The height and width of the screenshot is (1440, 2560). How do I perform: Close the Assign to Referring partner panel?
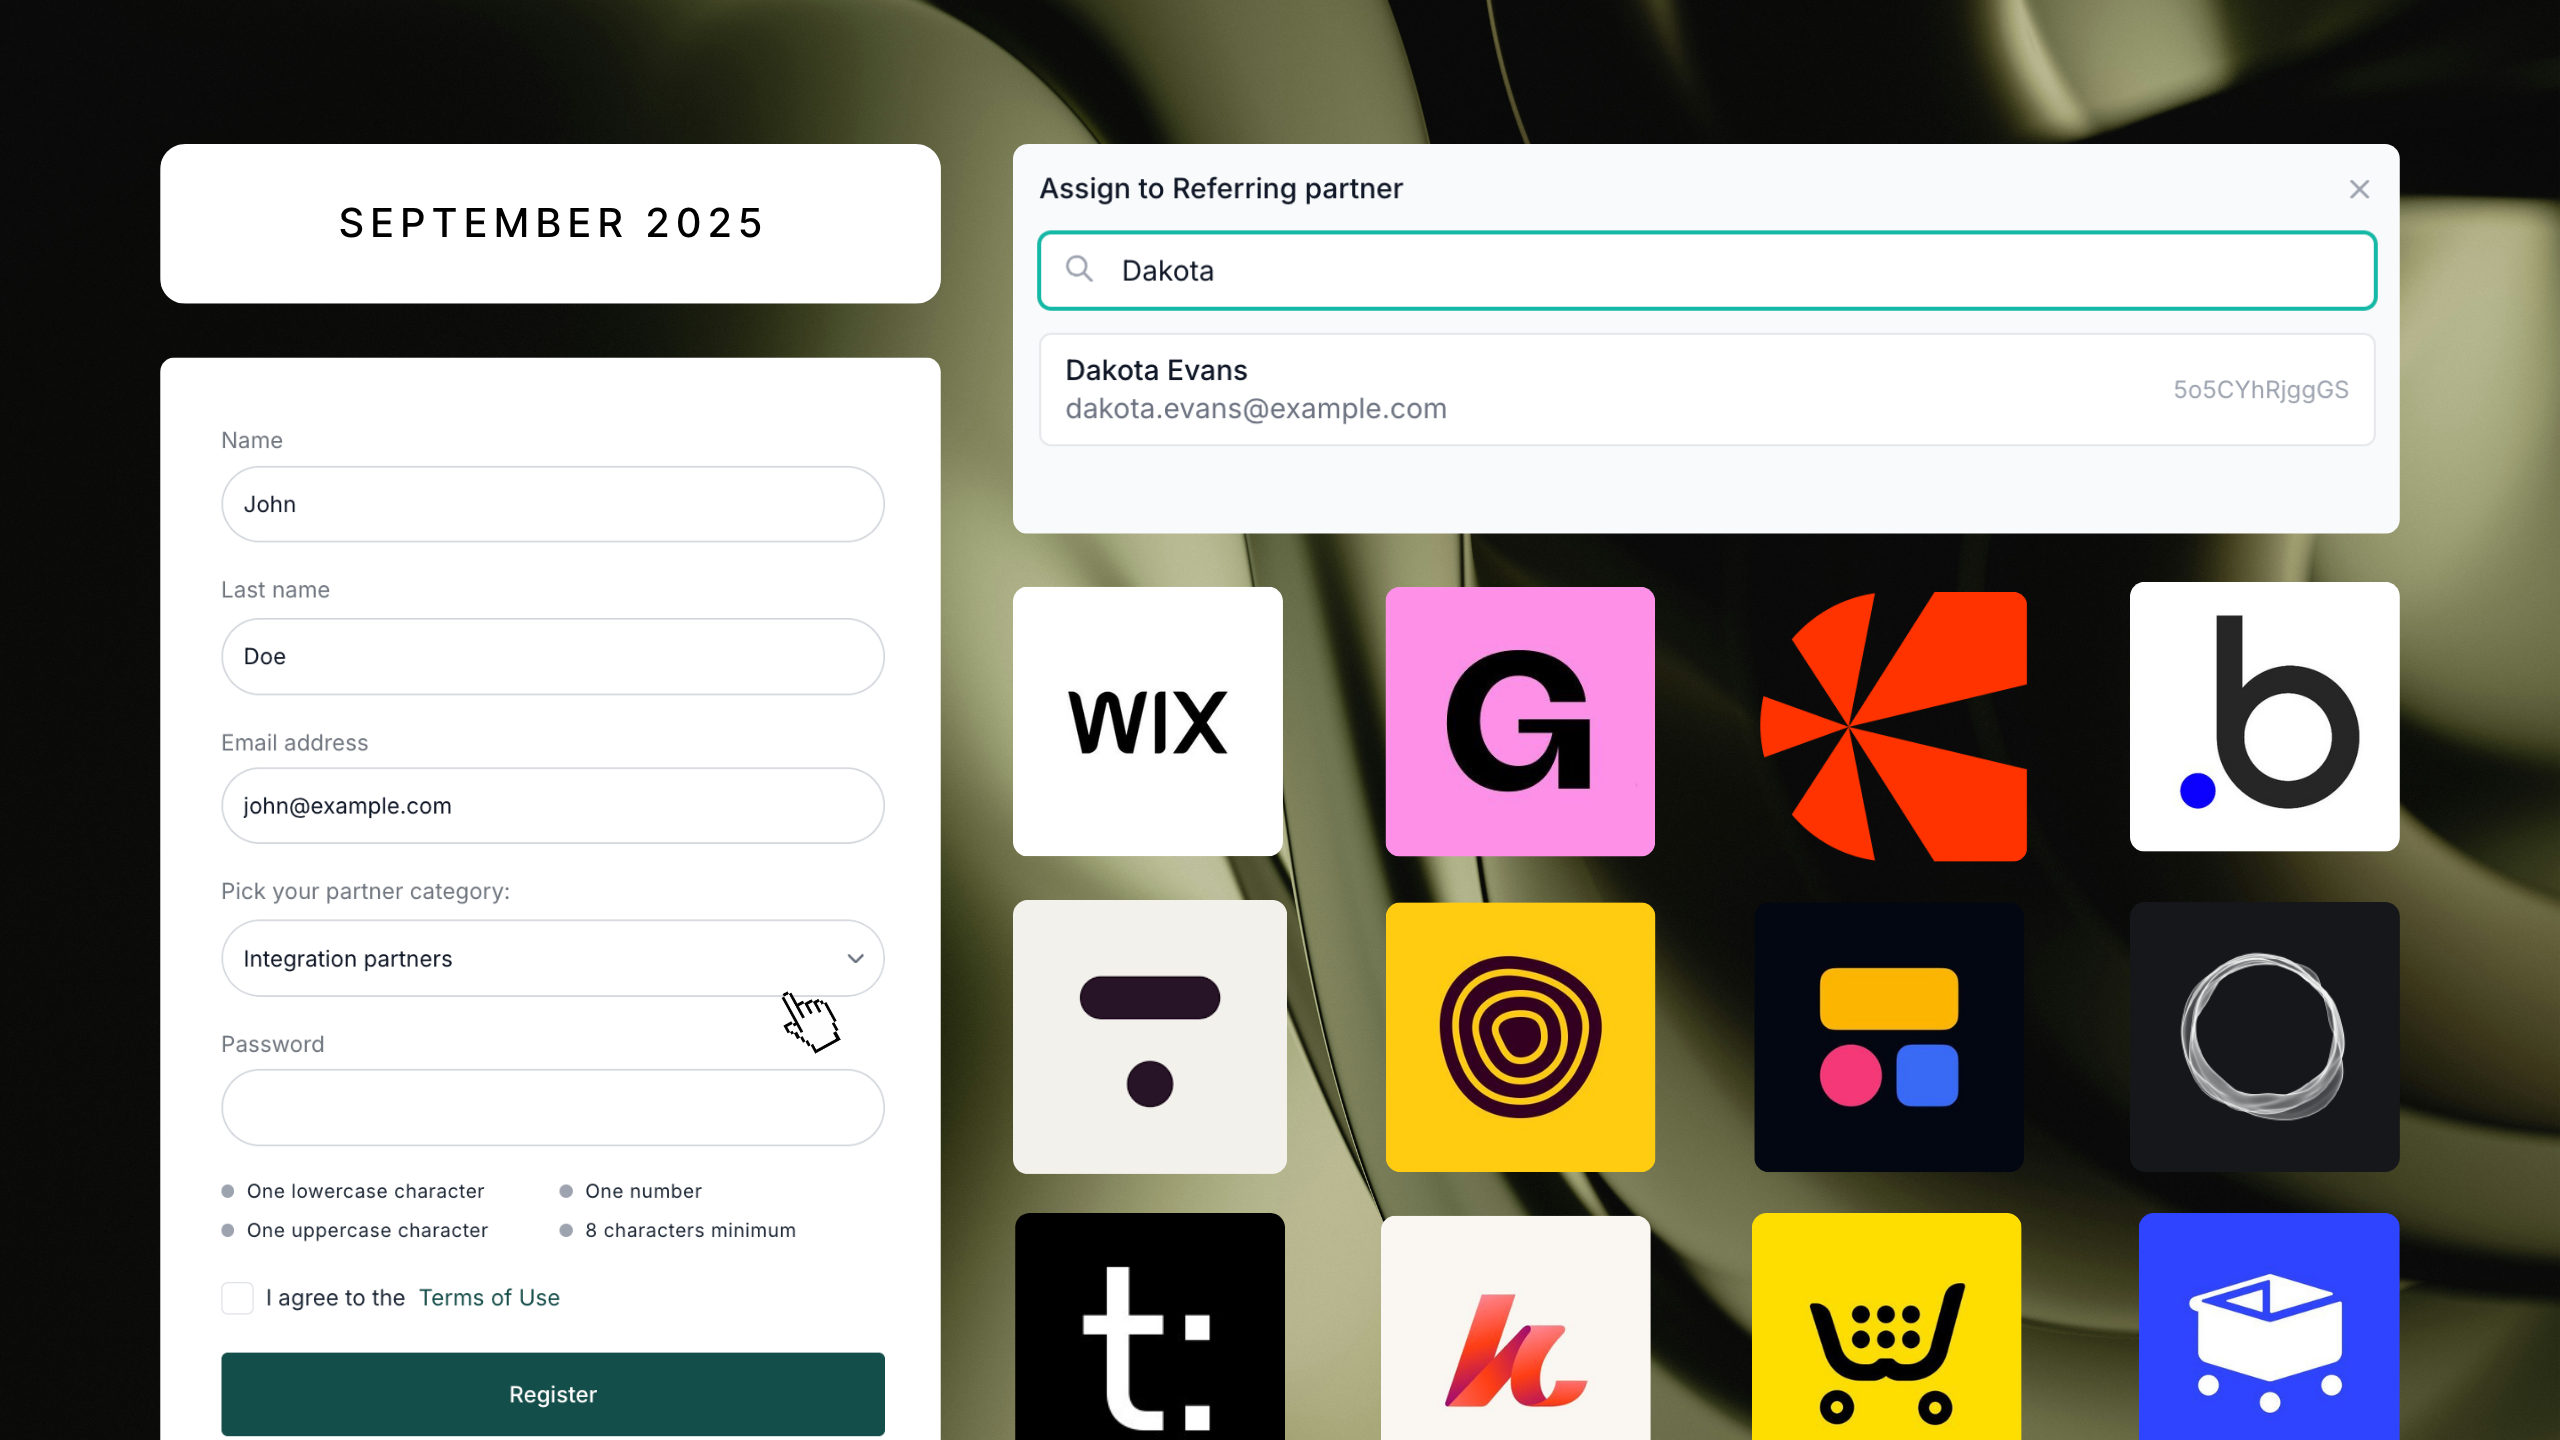click(x=2359, y=189)
